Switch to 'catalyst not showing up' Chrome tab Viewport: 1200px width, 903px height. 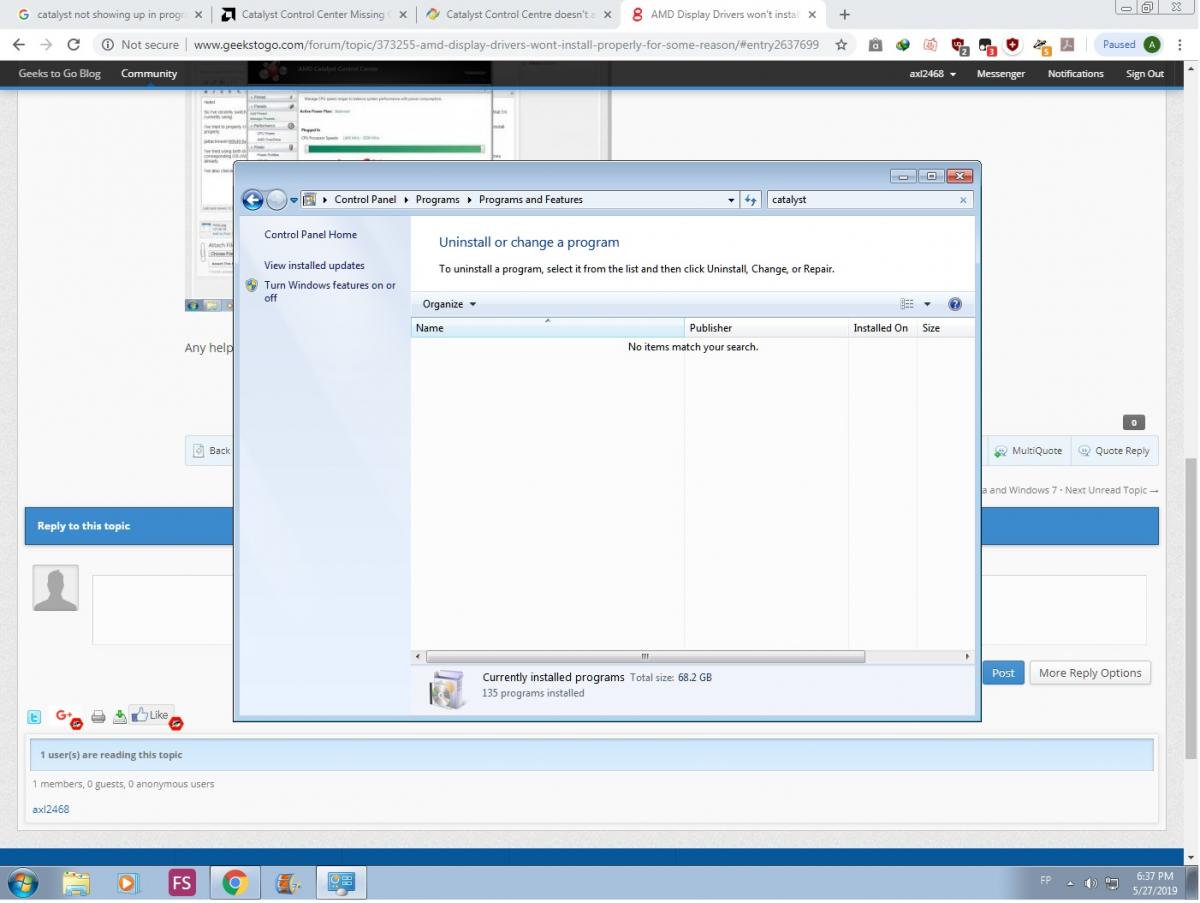pos(108,15)
